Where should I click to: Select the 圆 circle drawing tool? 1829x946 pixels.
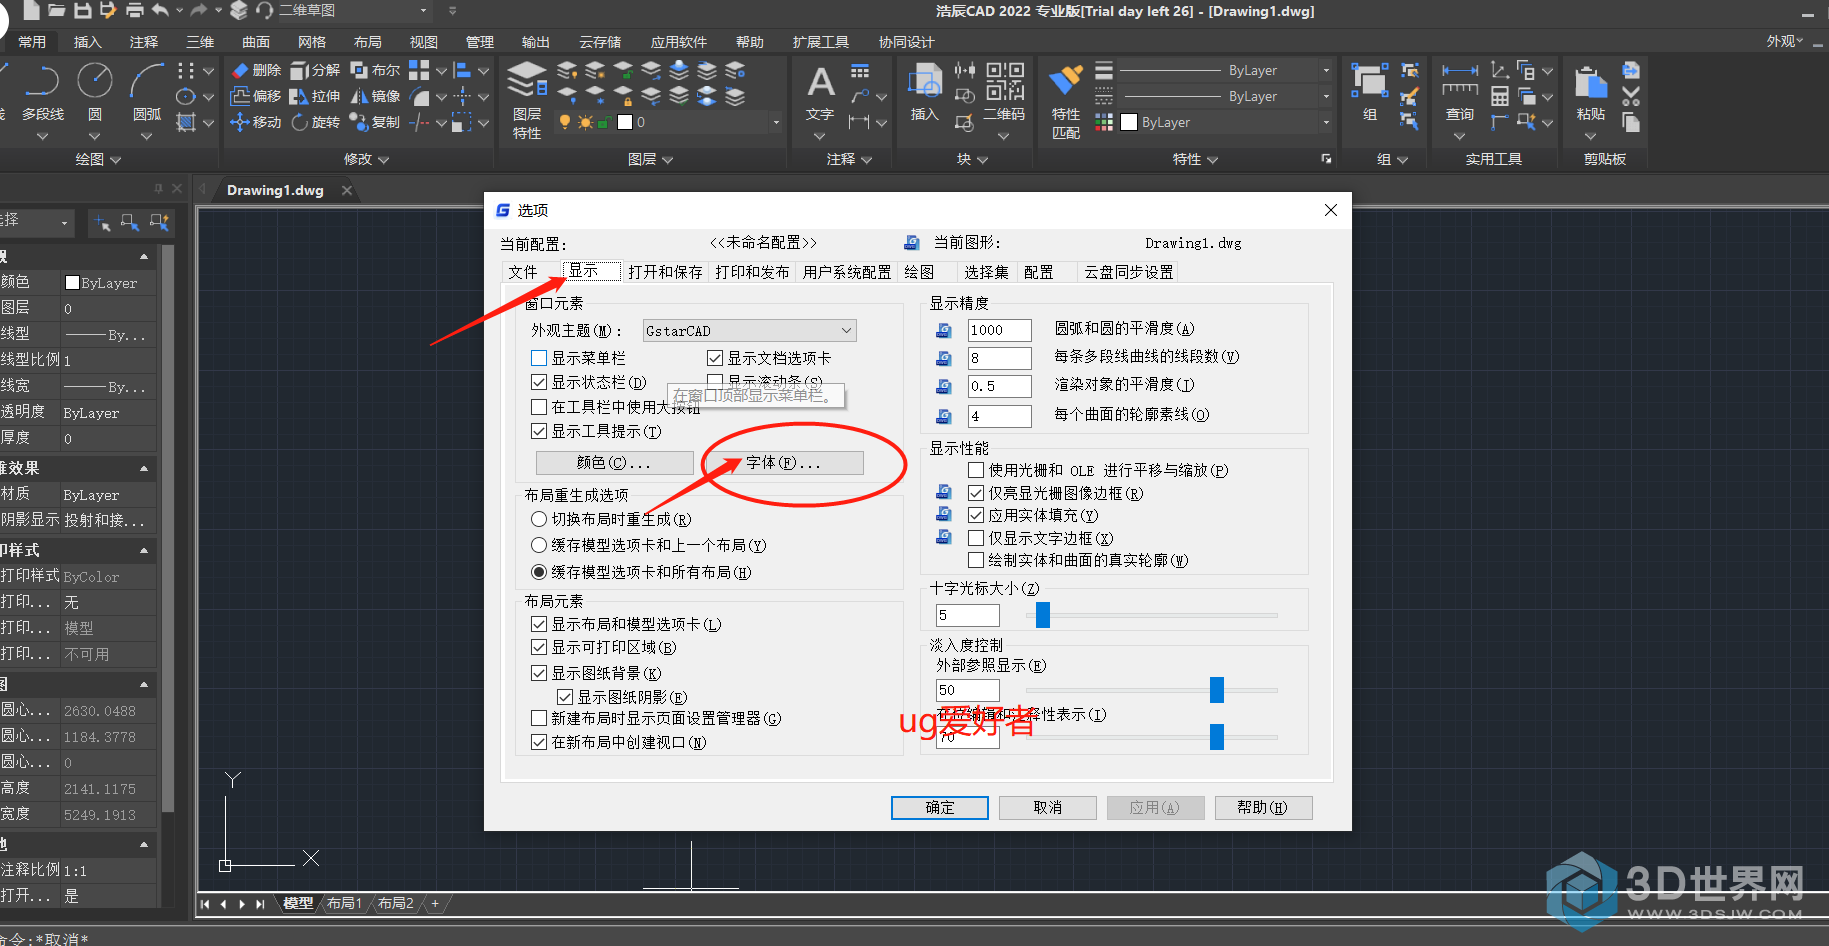95,93
